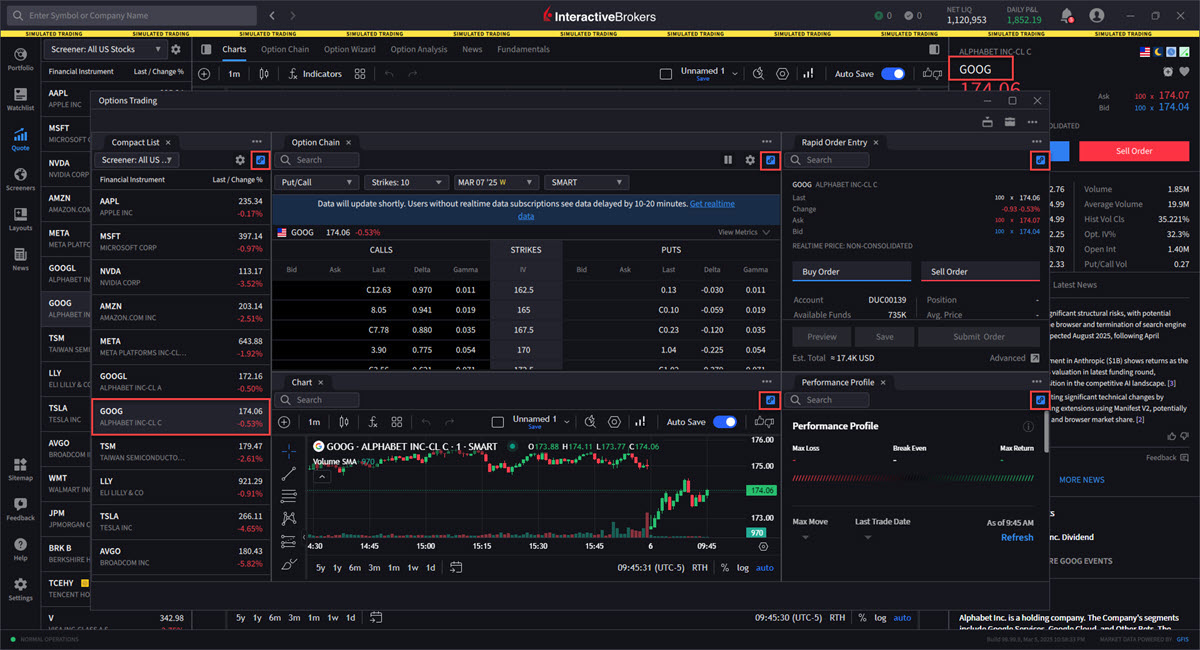This screenshot has width=1200, height=650.
Task: Click Refresh in Performance Profile
Action: tap(1017, 537)
